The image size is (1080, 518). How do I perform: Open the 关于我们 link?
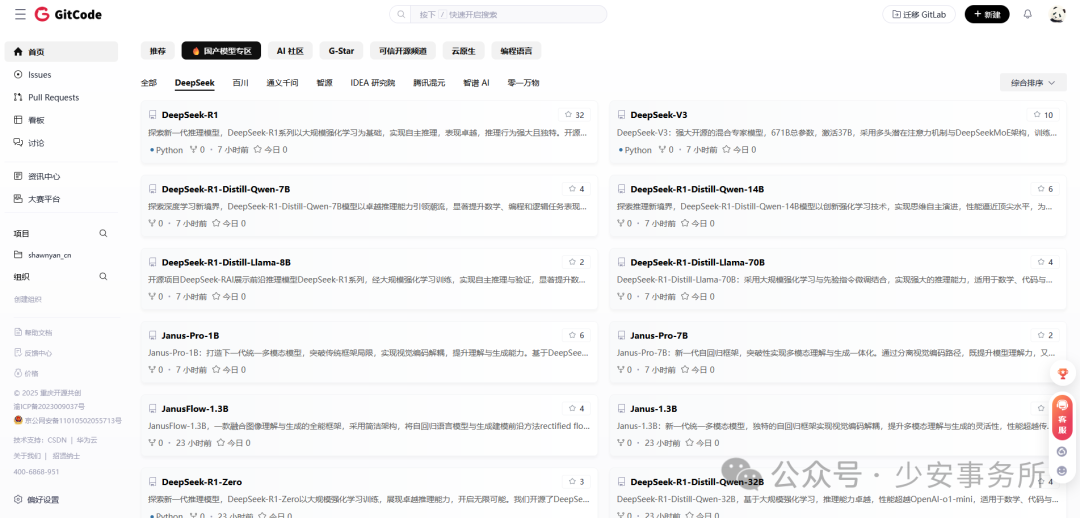coord(28,456)
